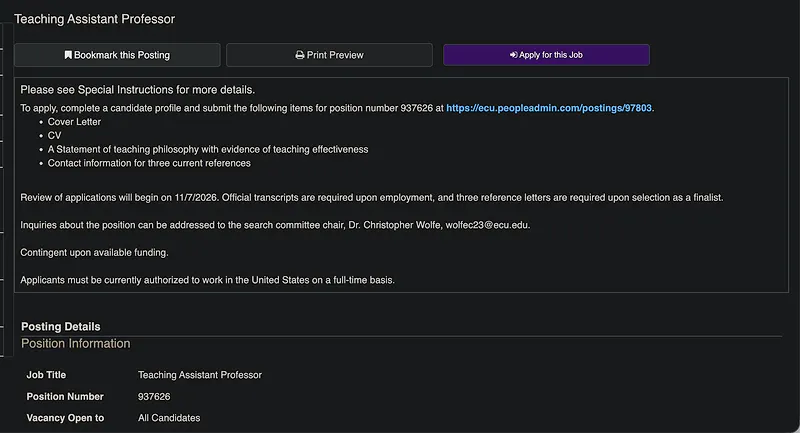Click the bookmark icon on Bookmark this Posting
The width and height of the screenshot is (800, 433).
(68, 55)
